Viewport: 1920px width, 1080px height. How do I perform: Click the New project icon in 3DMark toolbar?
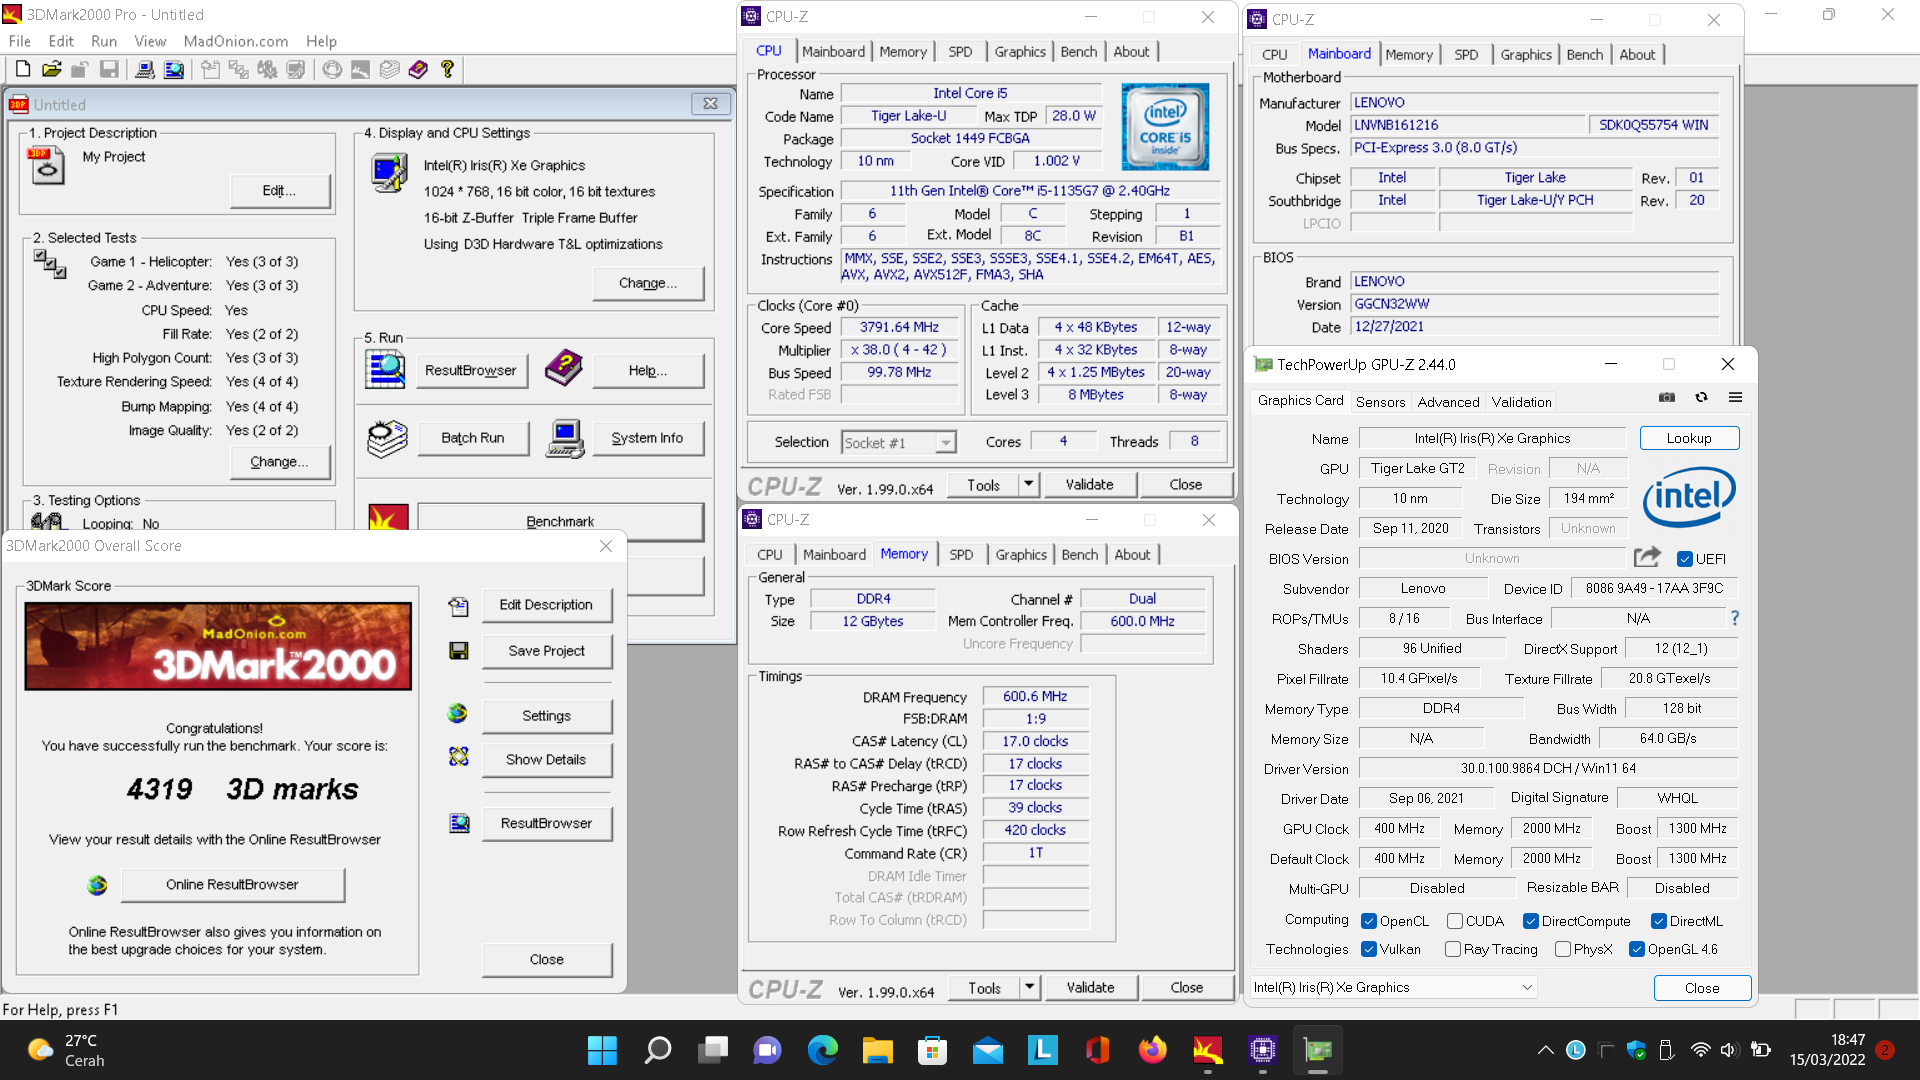(x=23, y=69)
